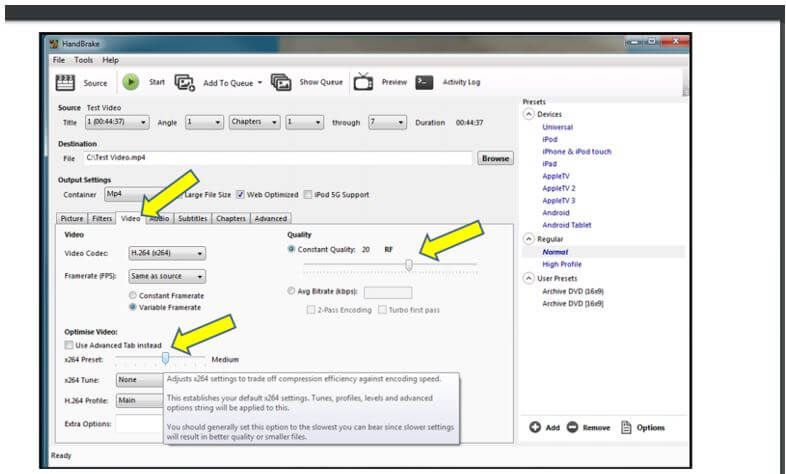Image resolution: width=786 pixels, height=474 pixels.
Task: Open the Show Queue icon
Action: click(281, 82)
